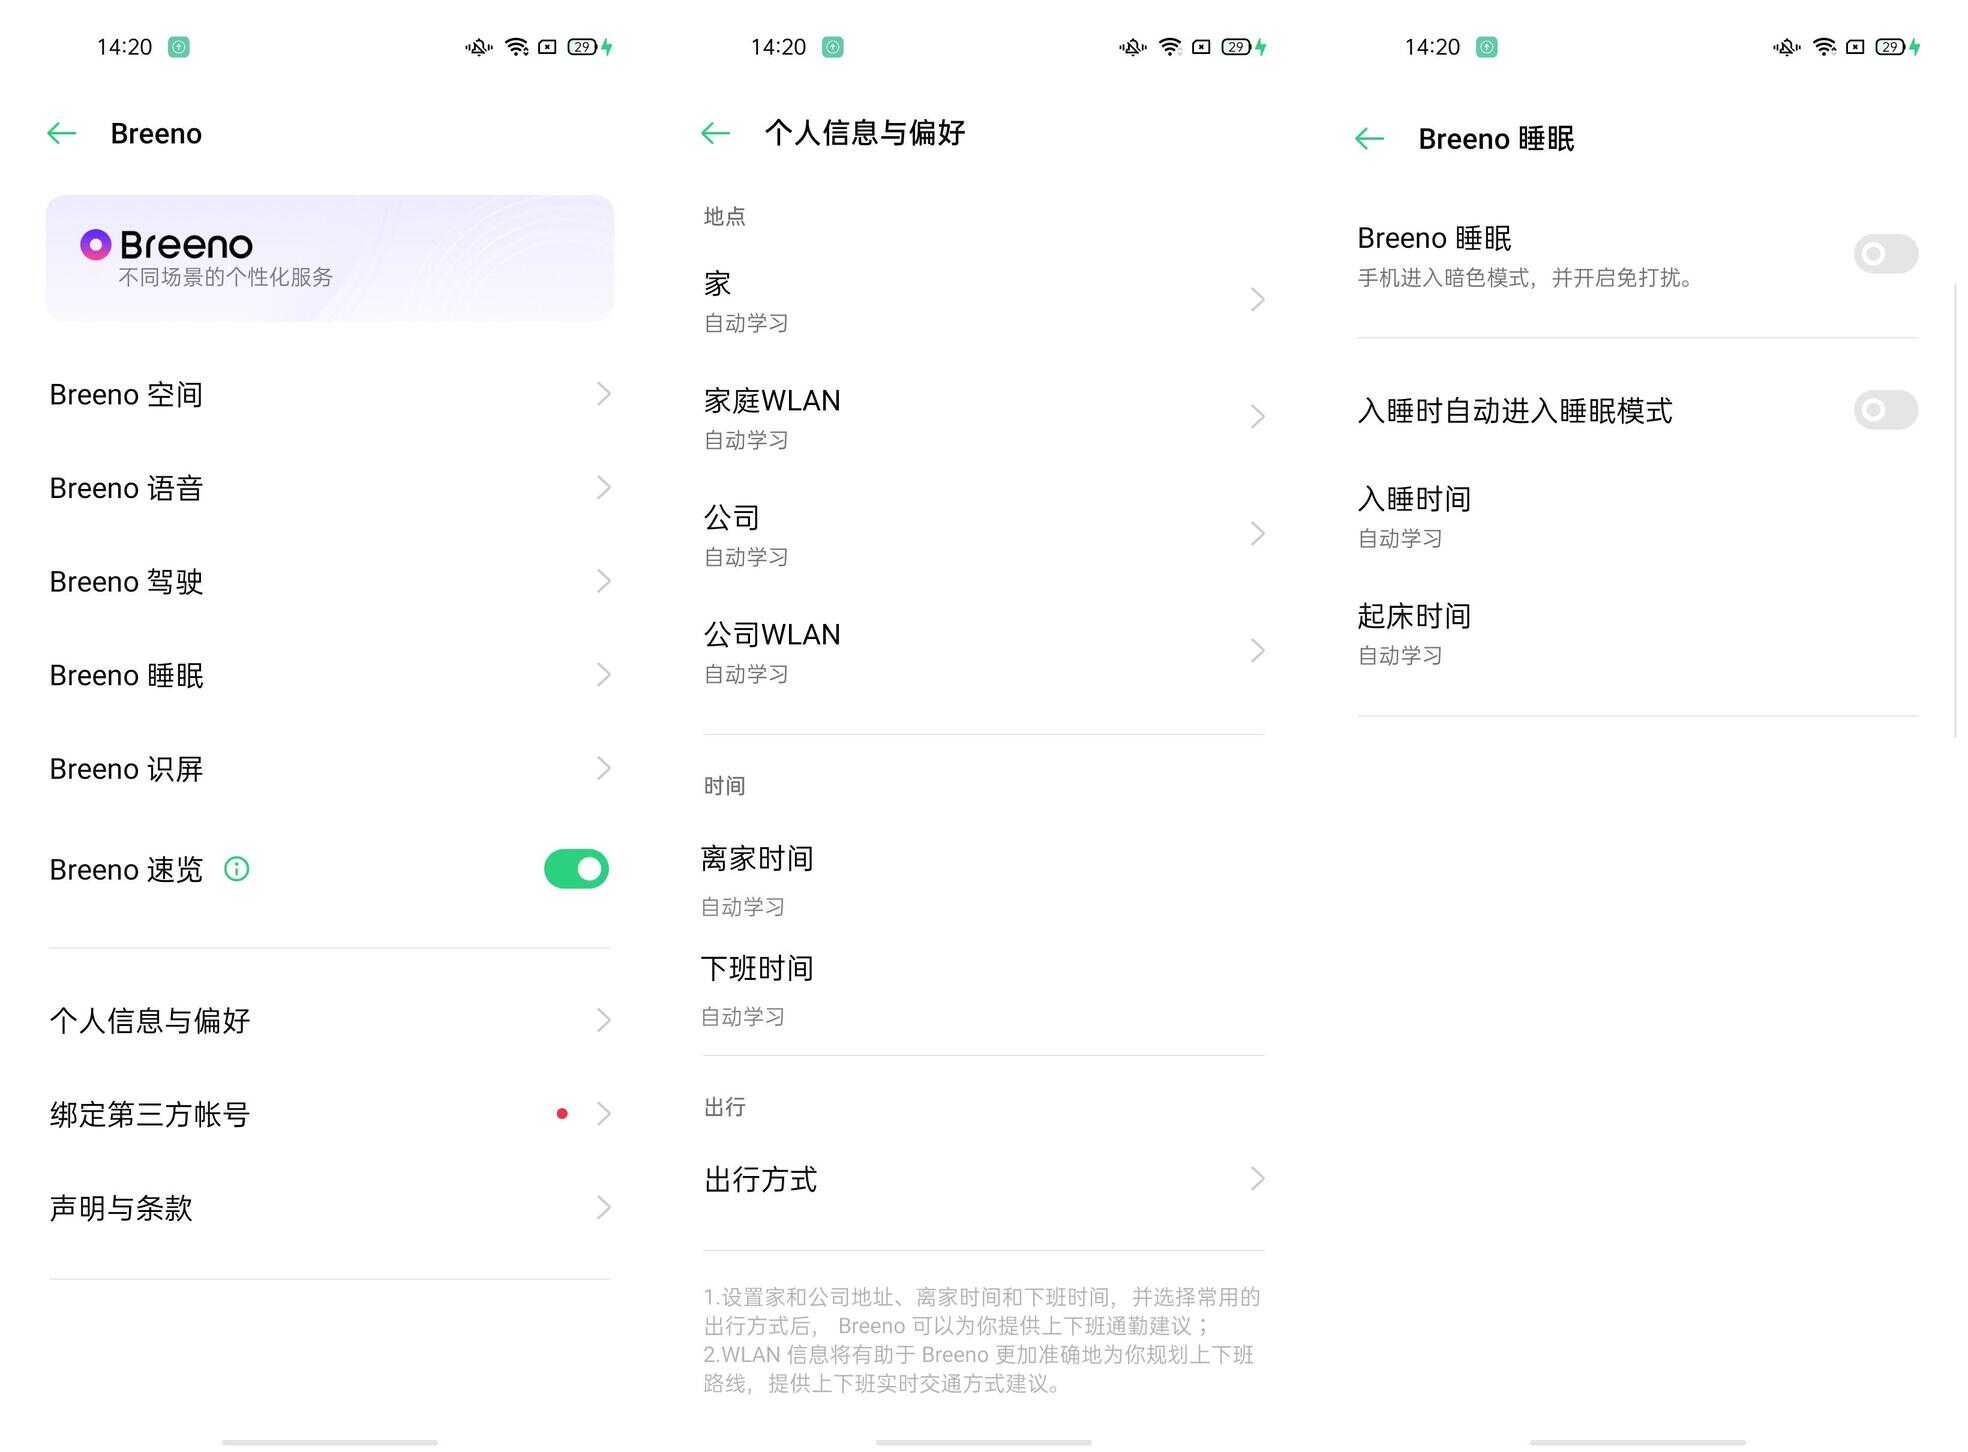
Task: Set 入睡时间 in Breeno 睡眠
Action: coord(1638,517)
